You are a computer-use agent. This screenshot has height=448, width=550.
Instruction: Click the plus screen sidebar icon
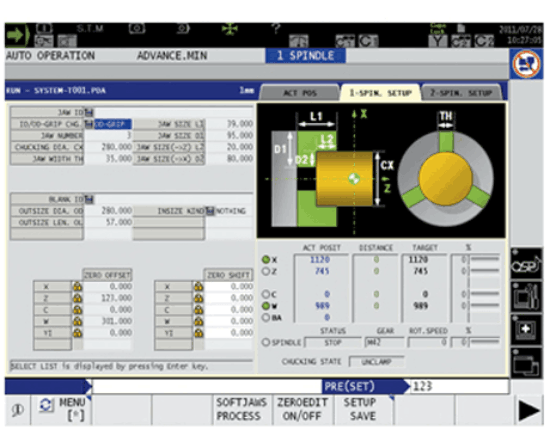pos(526,330)
